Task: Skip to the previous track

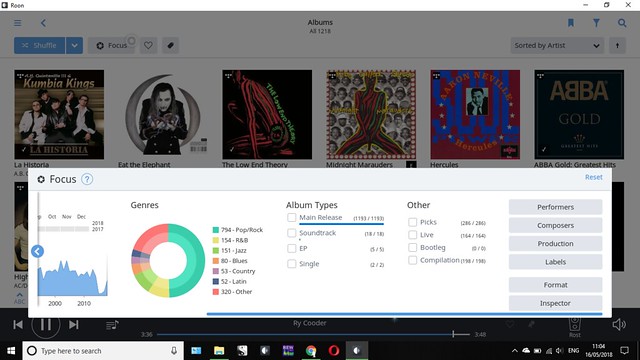Action: [x=18, y=325]
